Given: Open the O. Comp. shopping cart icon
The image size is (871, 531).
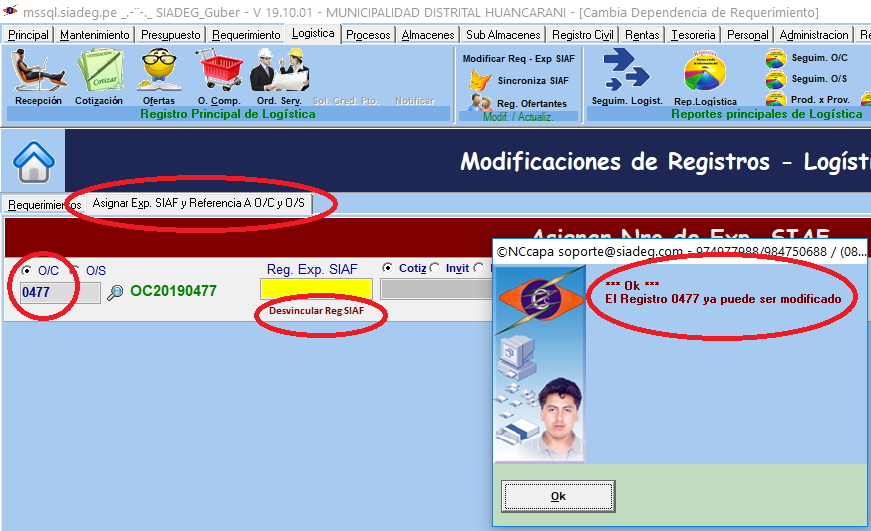Looking at the screenshot, I should 218,71.
